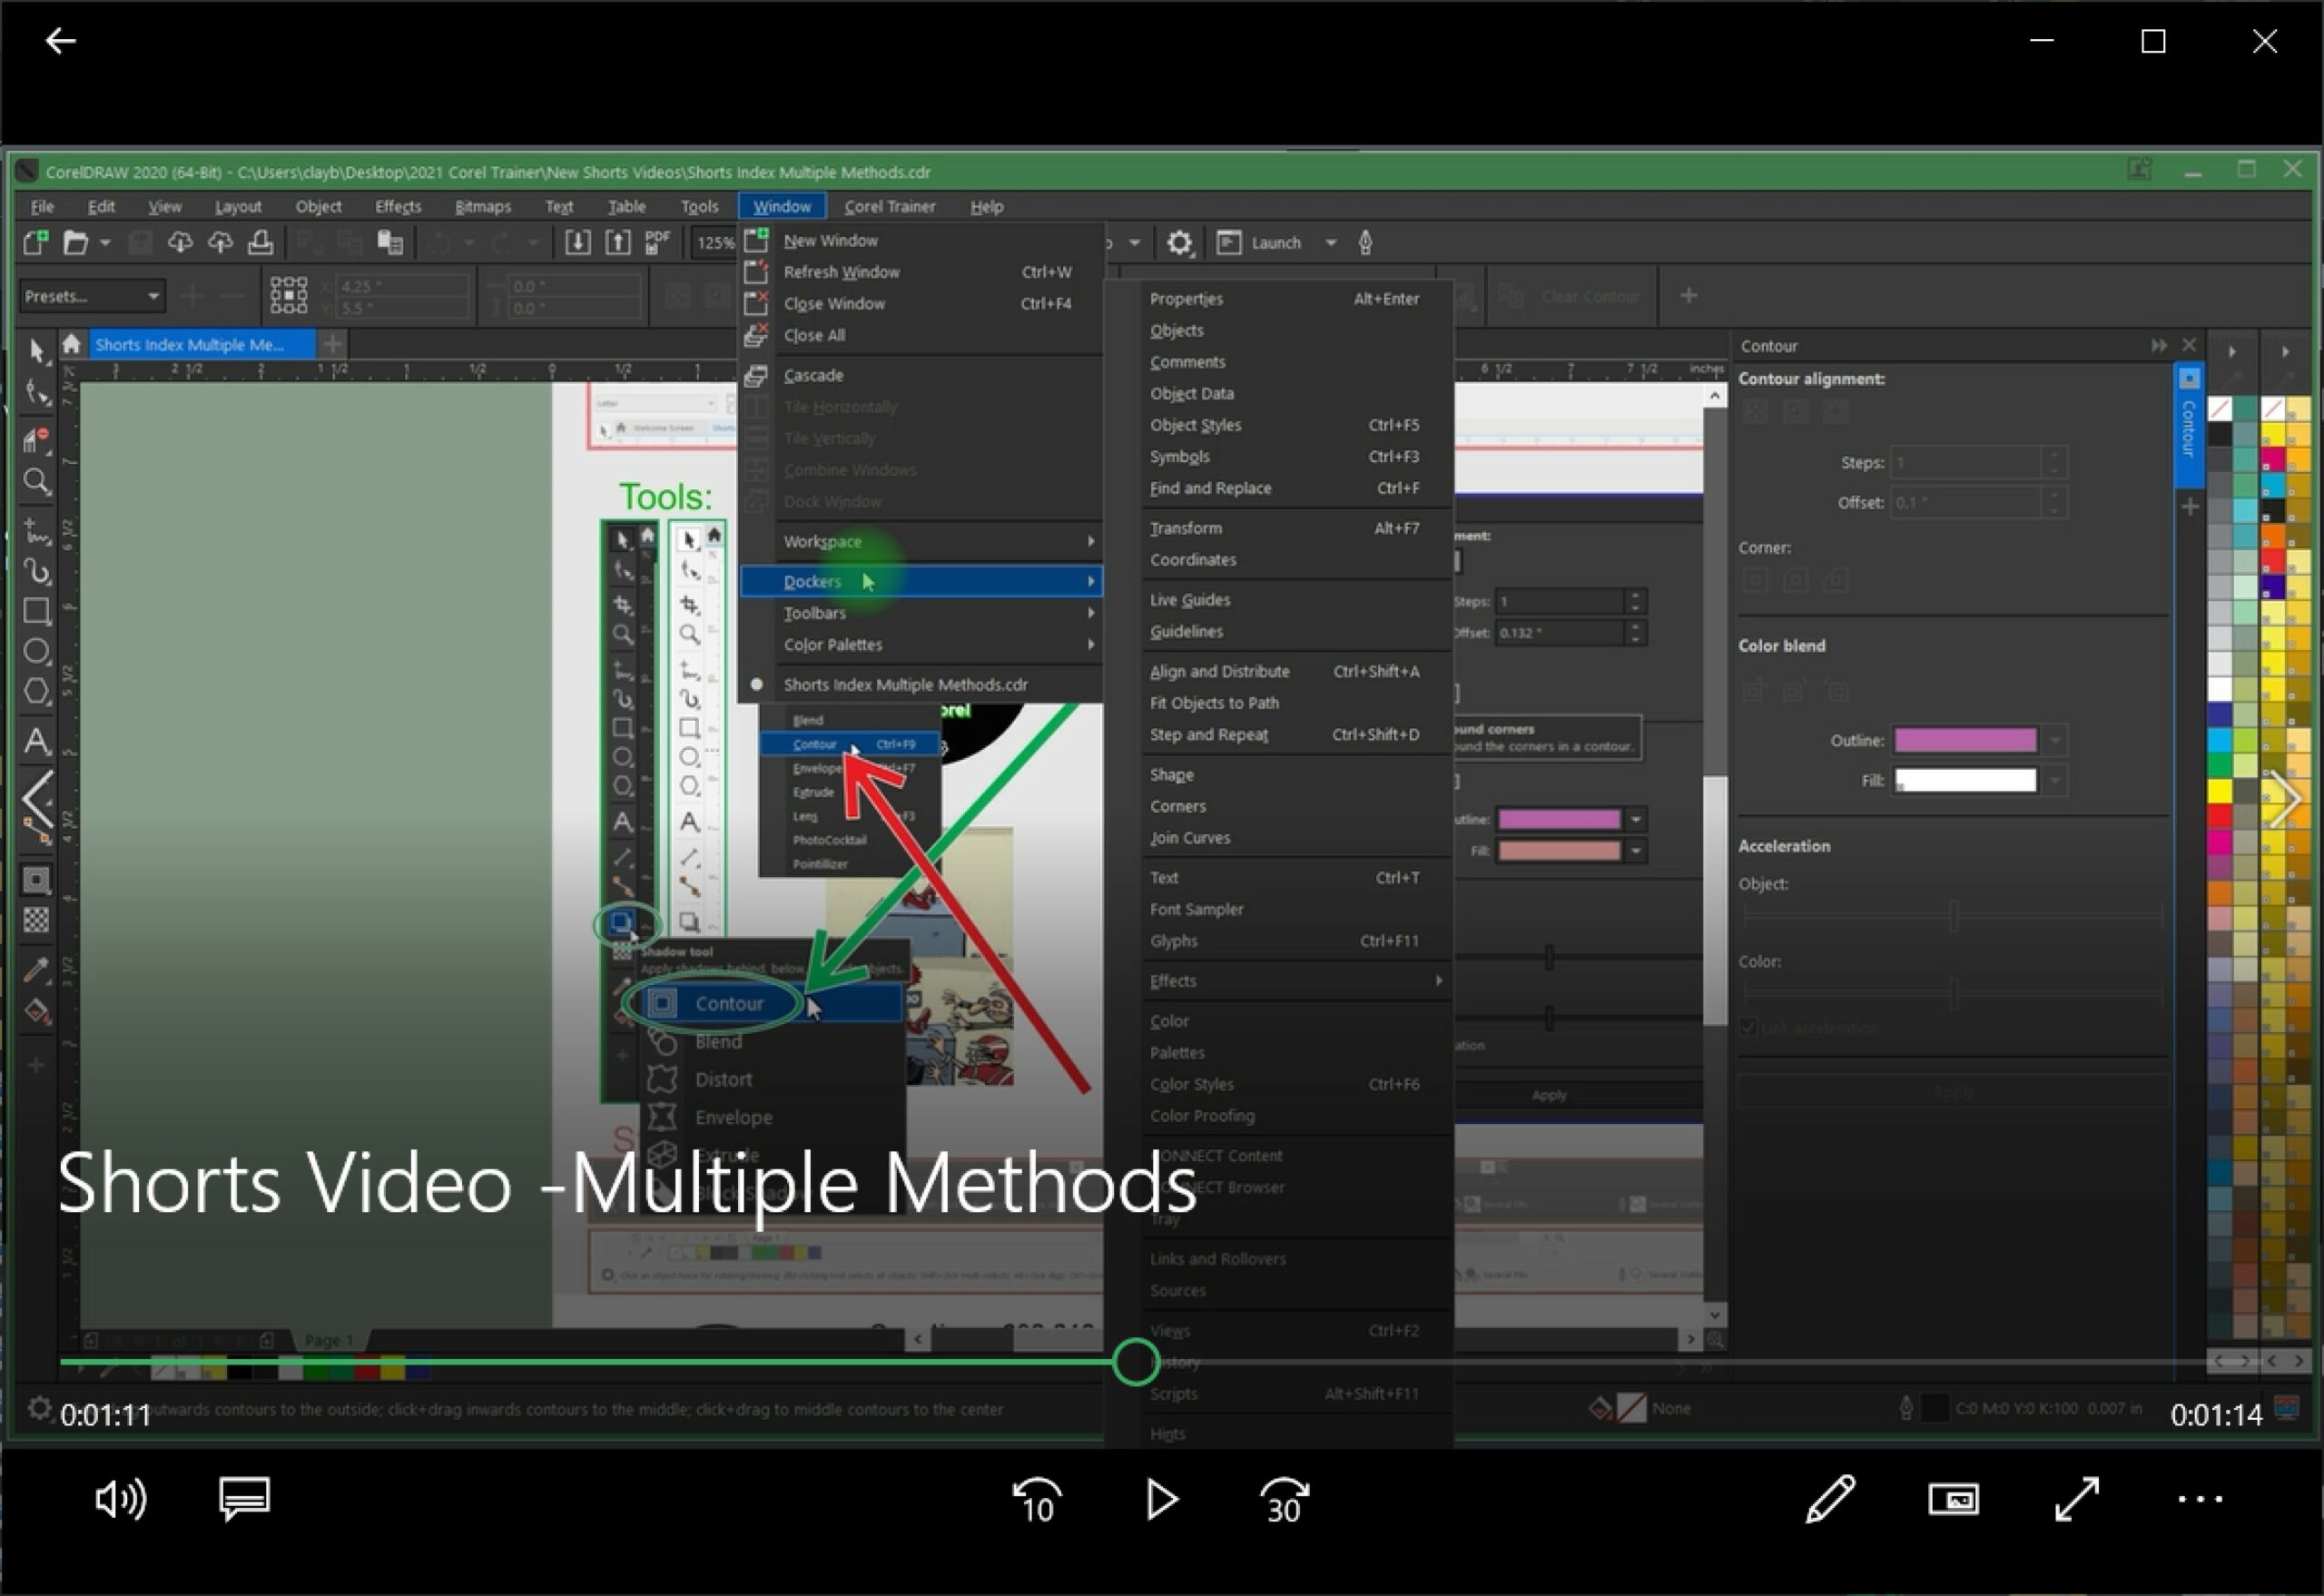Select the Text tool letter A

37,741
